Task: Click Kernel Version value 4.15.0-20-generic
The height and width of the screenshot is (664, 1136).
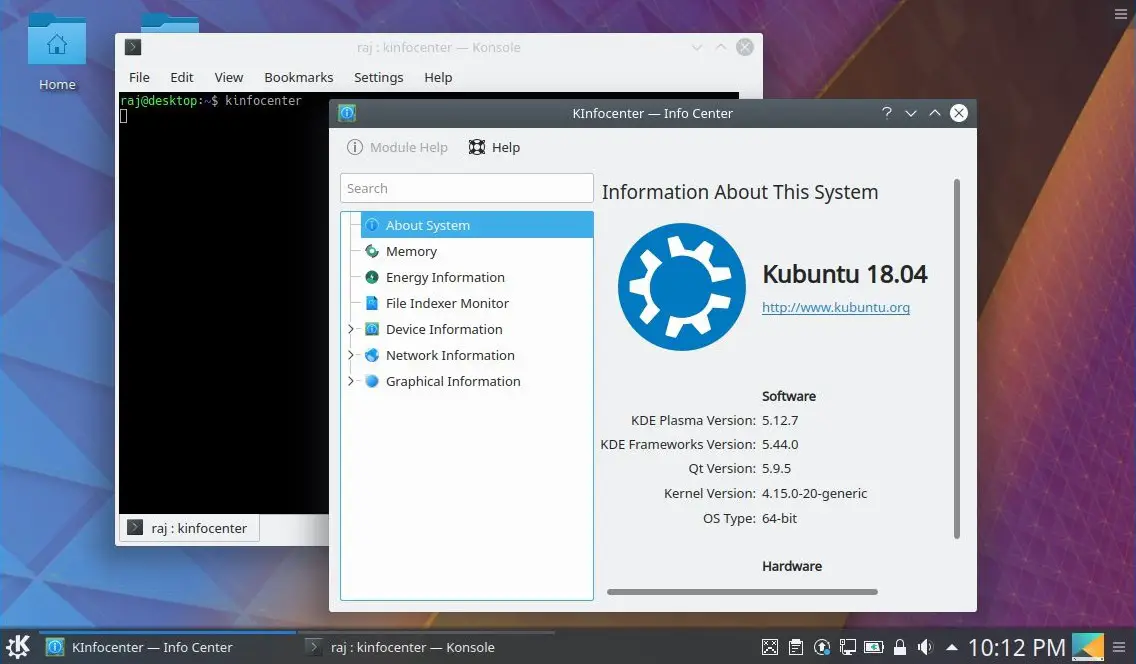Action: coord(814,493)
